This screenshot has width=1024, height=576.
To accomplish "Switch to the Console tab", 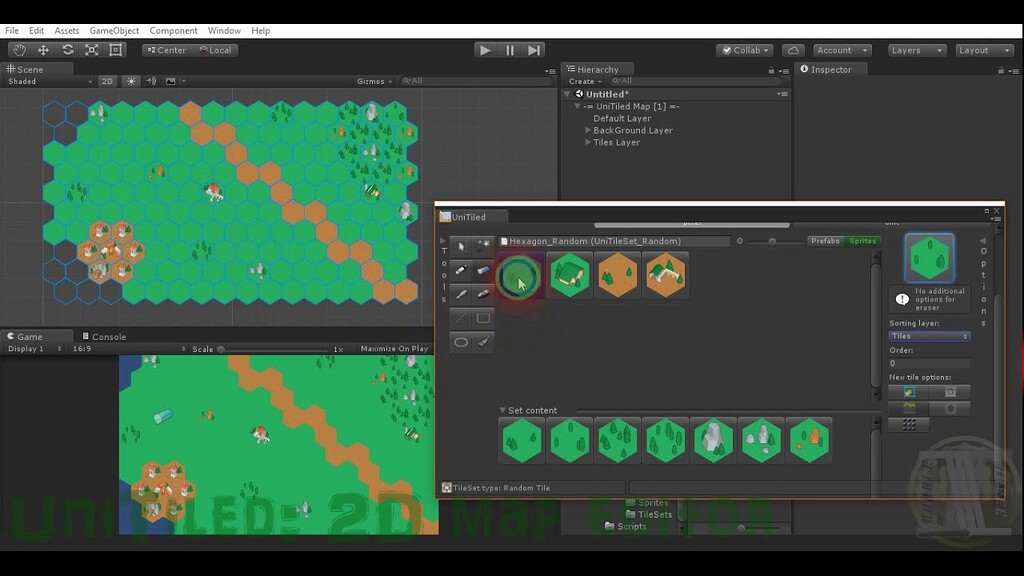I will [106, 336].
